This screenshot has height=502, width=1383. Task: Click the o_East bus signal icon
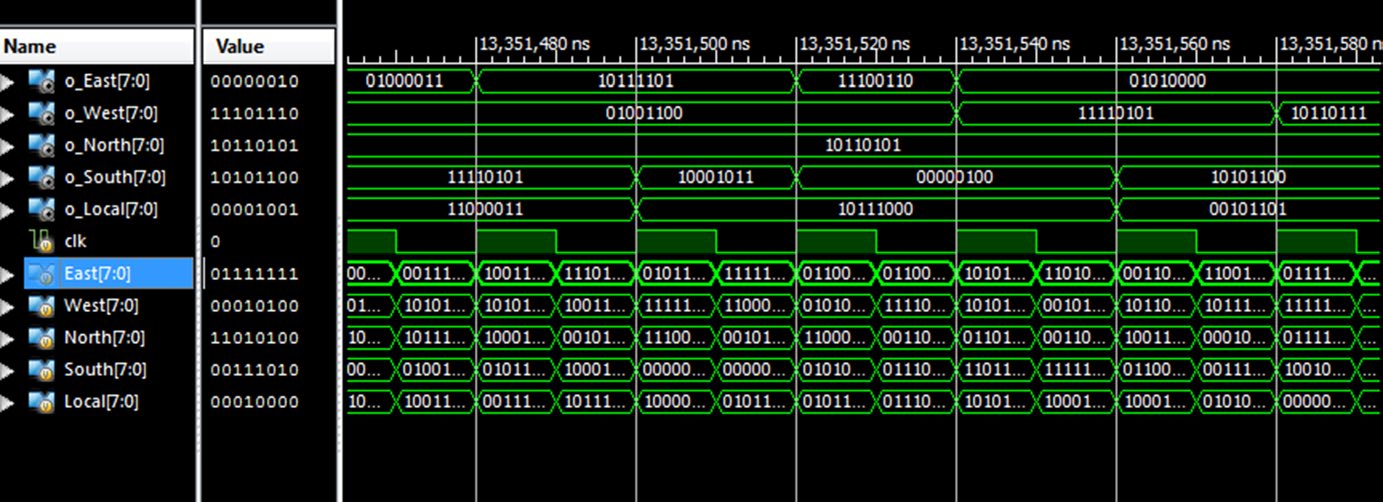click(41, 81)
